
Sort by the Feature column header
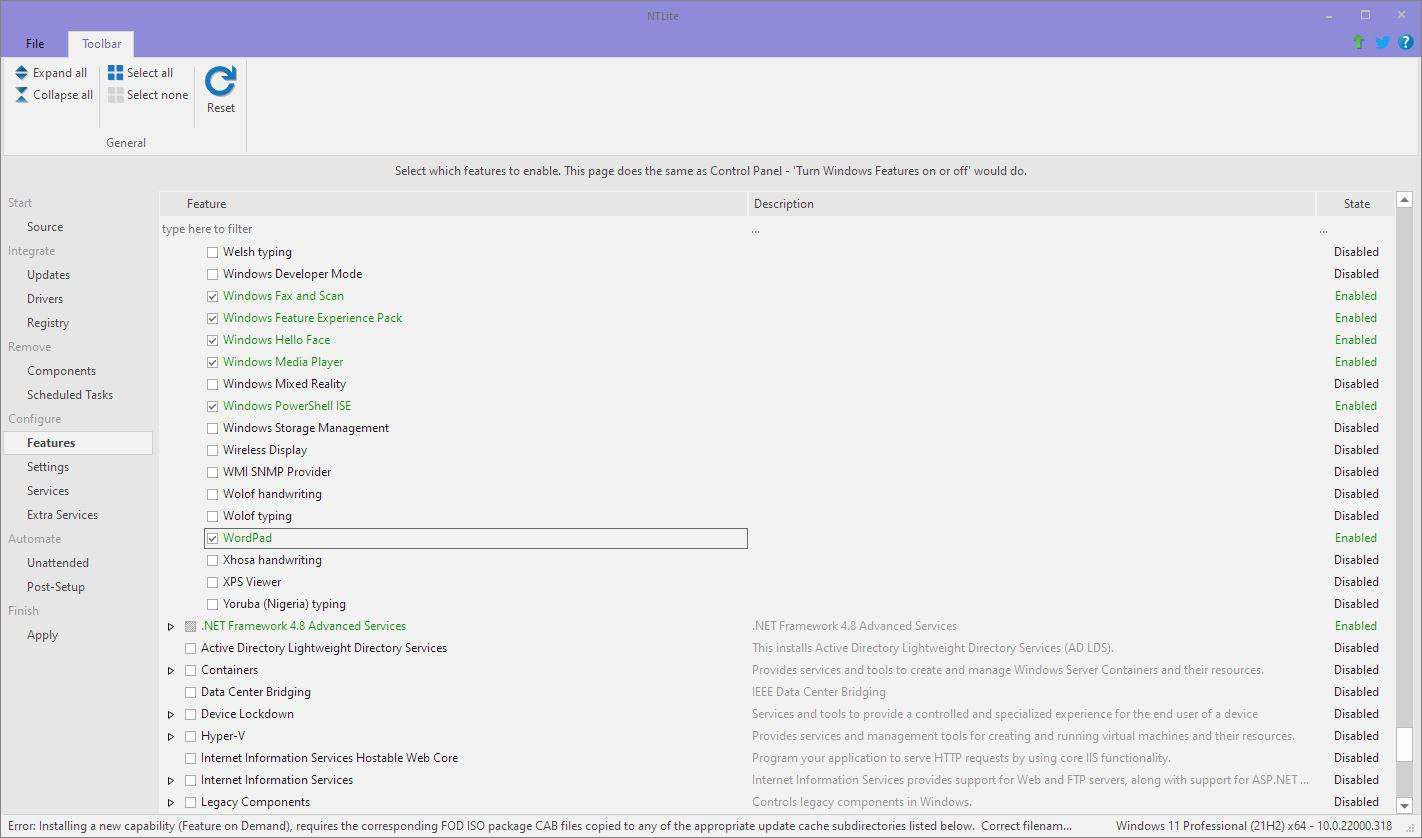tap(453, 204)
